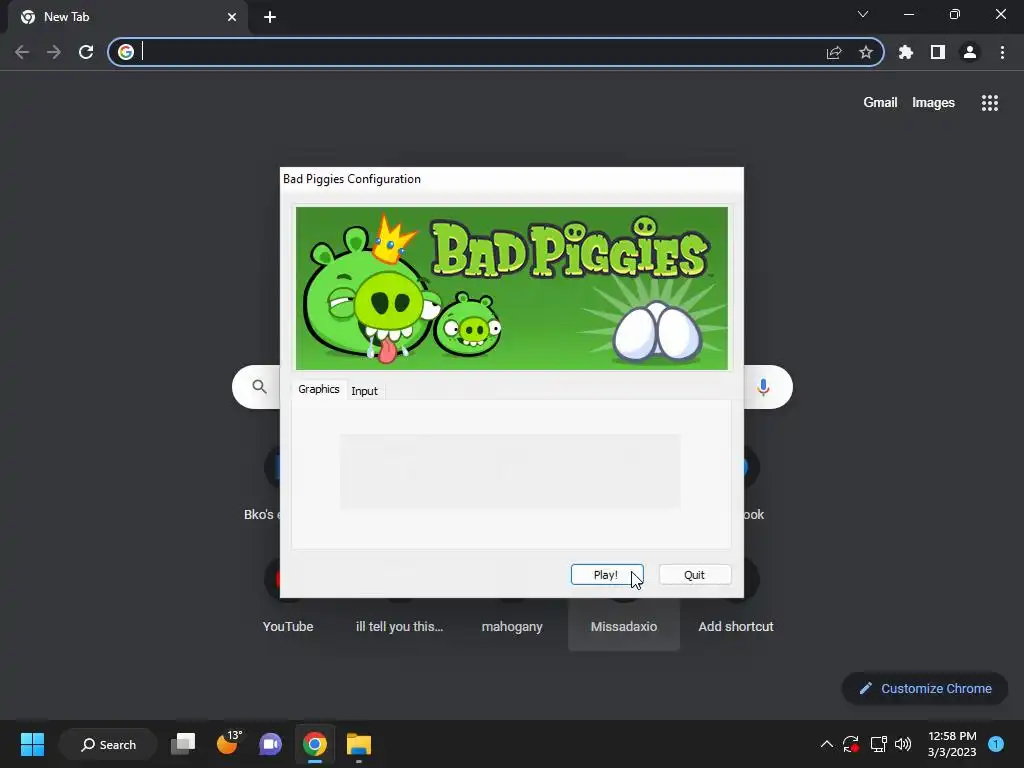Screen dimensions: 1024x768
Task: Open Chrome profile avatar menu
Action: pyautogui.click(x=970, y=52)
